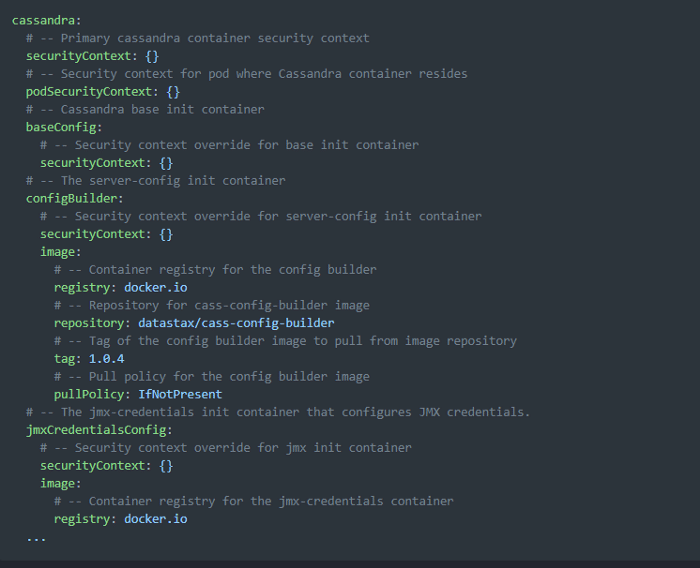Select the podSecurityContext key
Viewport: 700px width, 568px height.
[89, 92]
